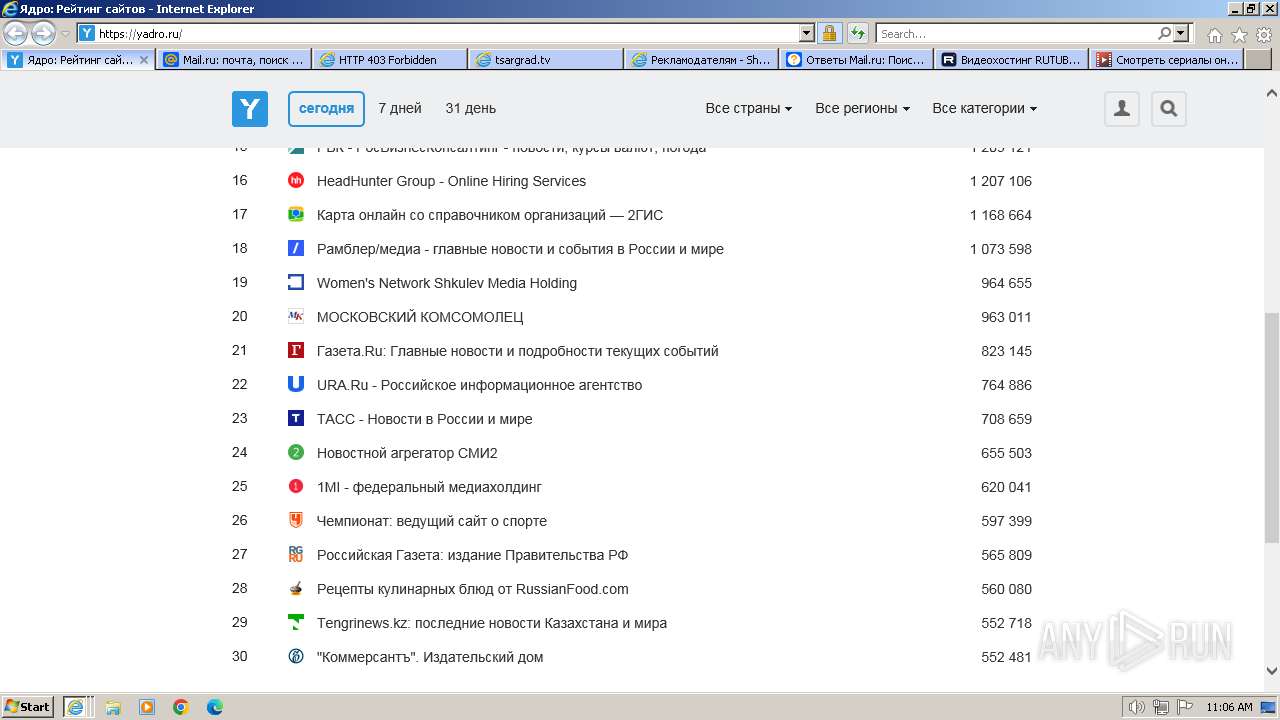
Task: Click the scrollbar down arrow
Action: [x=1272, y=671]
